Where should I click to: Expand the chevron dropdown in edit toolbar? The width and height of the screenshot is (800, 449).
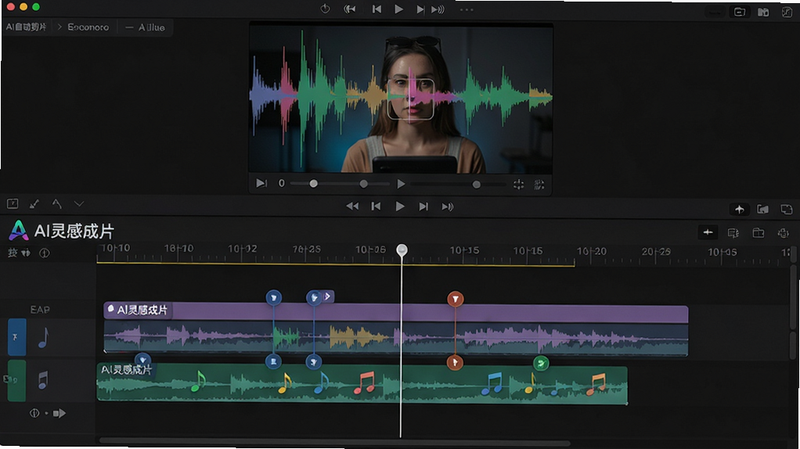click(79, 204)
